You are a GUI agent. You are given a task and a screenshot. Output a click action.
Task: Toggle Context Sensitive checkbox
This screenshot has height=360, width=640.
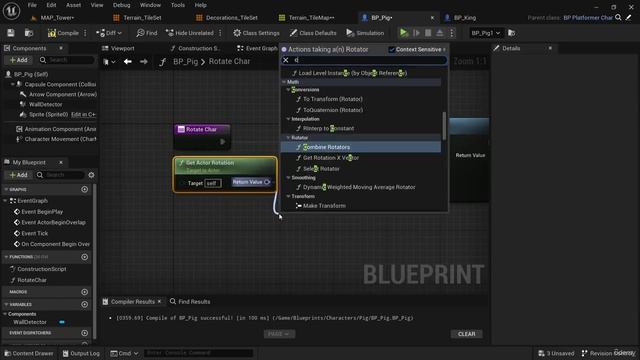click(391, 49)
